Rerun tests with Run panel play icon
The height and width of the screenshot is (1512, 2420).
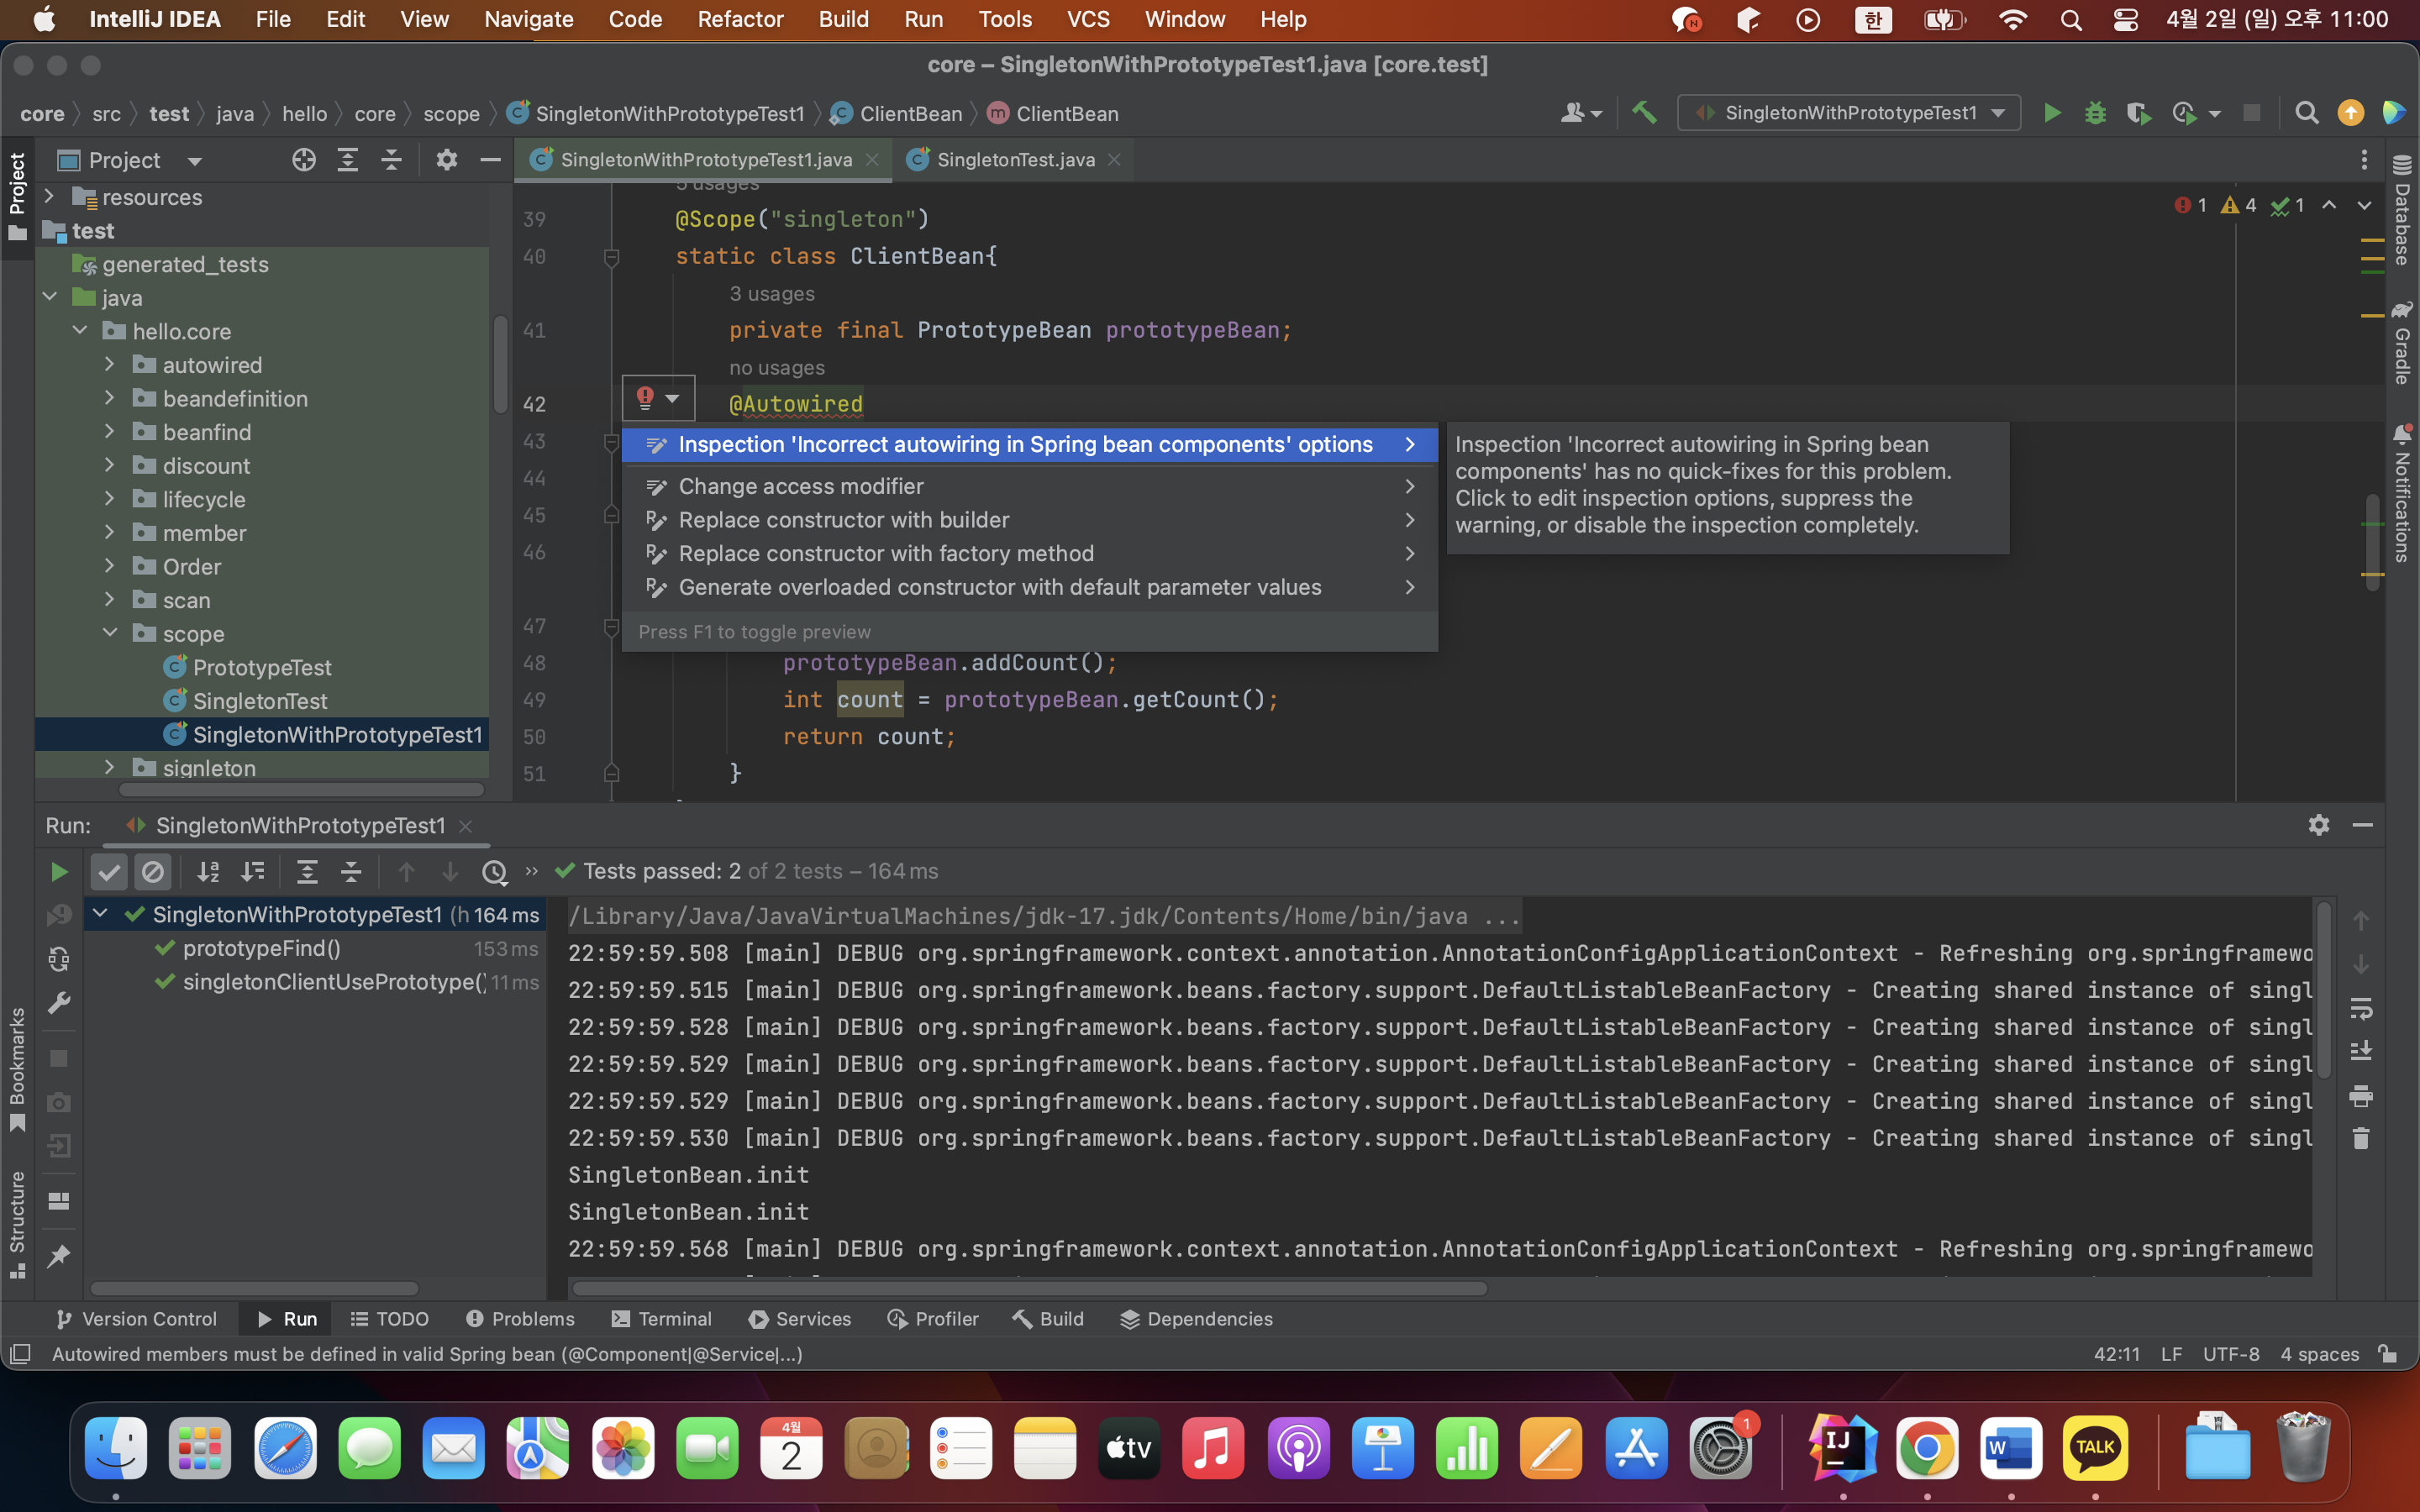coord(59,872)
